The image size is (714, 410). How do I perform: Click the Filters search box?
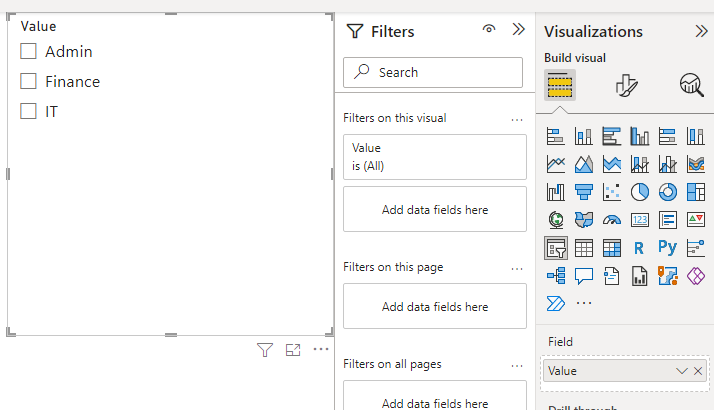click(x=433, y=72)
